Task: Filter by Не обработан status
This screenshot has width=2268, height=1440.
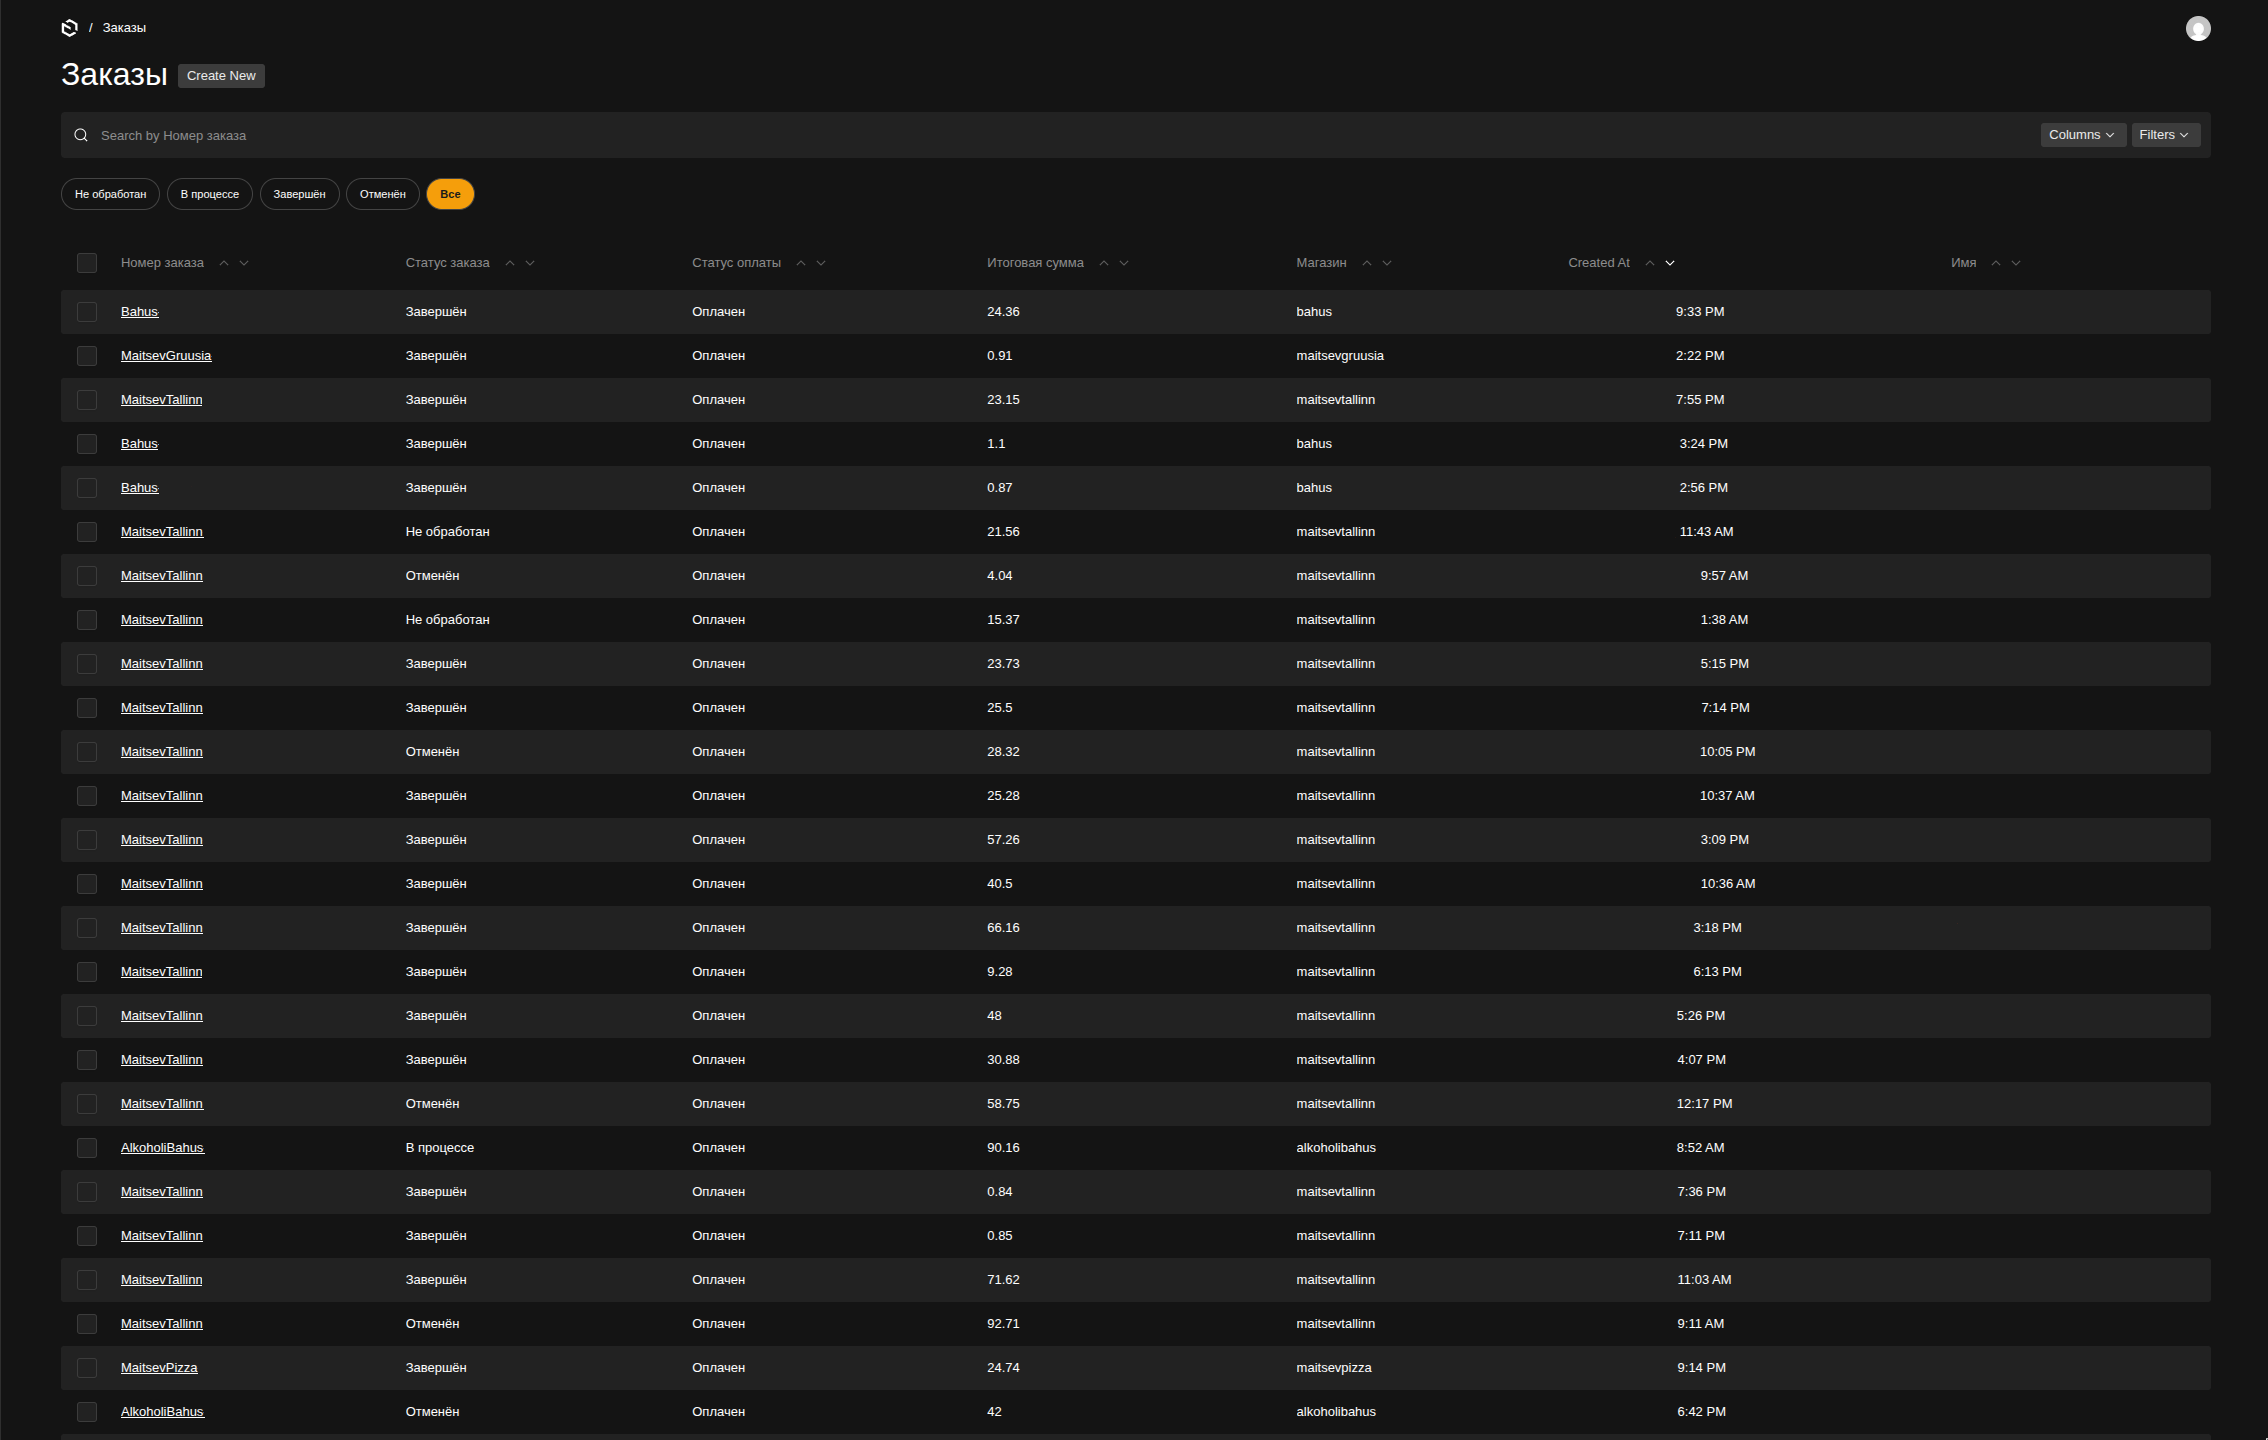Action: [x=110, y=194]
